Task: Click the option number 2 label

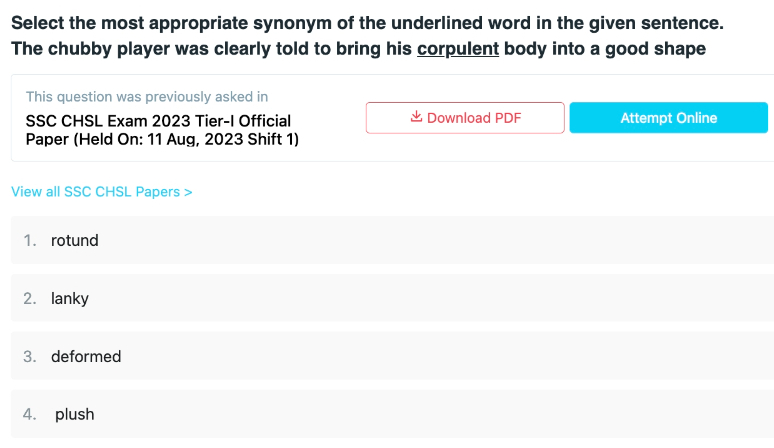Action: click(x=30, y=298)
